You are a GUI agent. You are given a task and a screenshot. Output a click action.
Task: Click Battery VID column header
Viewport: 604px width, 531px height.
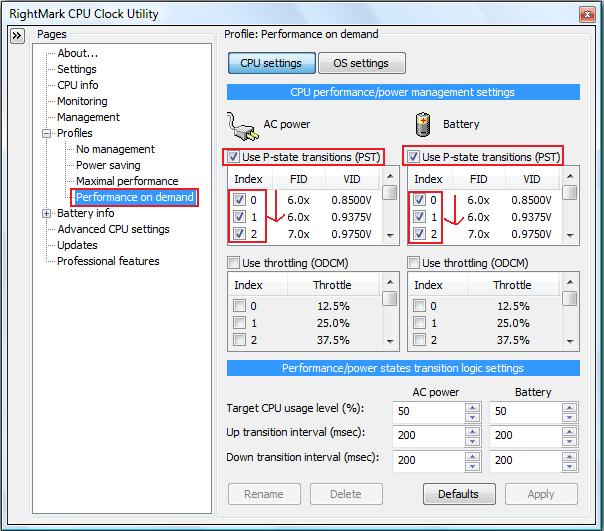pos(532,179)
